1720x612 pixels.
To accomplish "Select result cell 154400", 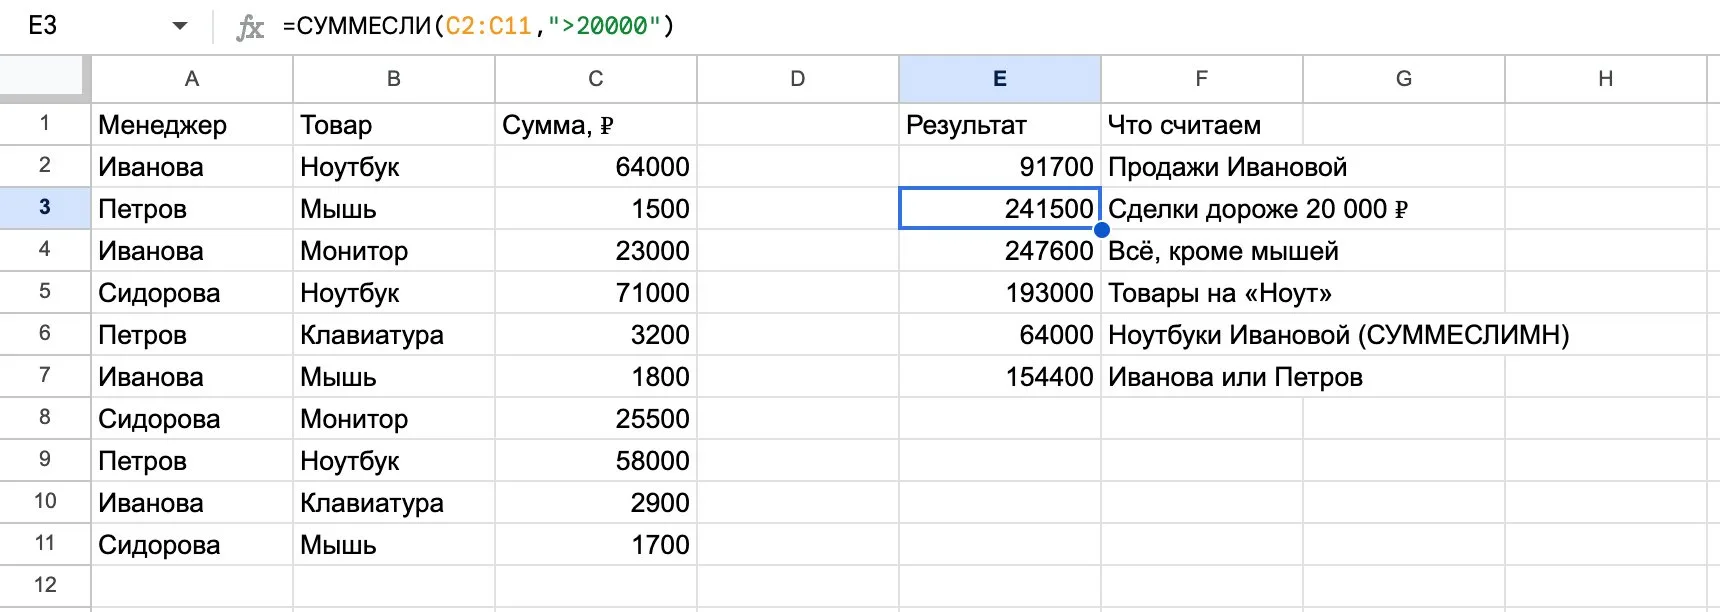I will pos(1000,377).
